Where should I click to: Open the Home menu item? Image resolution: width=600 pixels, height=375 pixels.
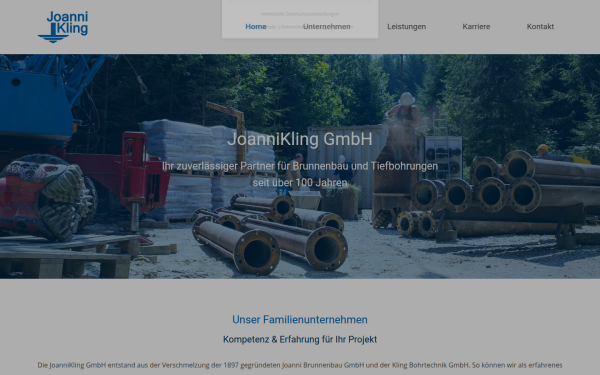(256, 27)
